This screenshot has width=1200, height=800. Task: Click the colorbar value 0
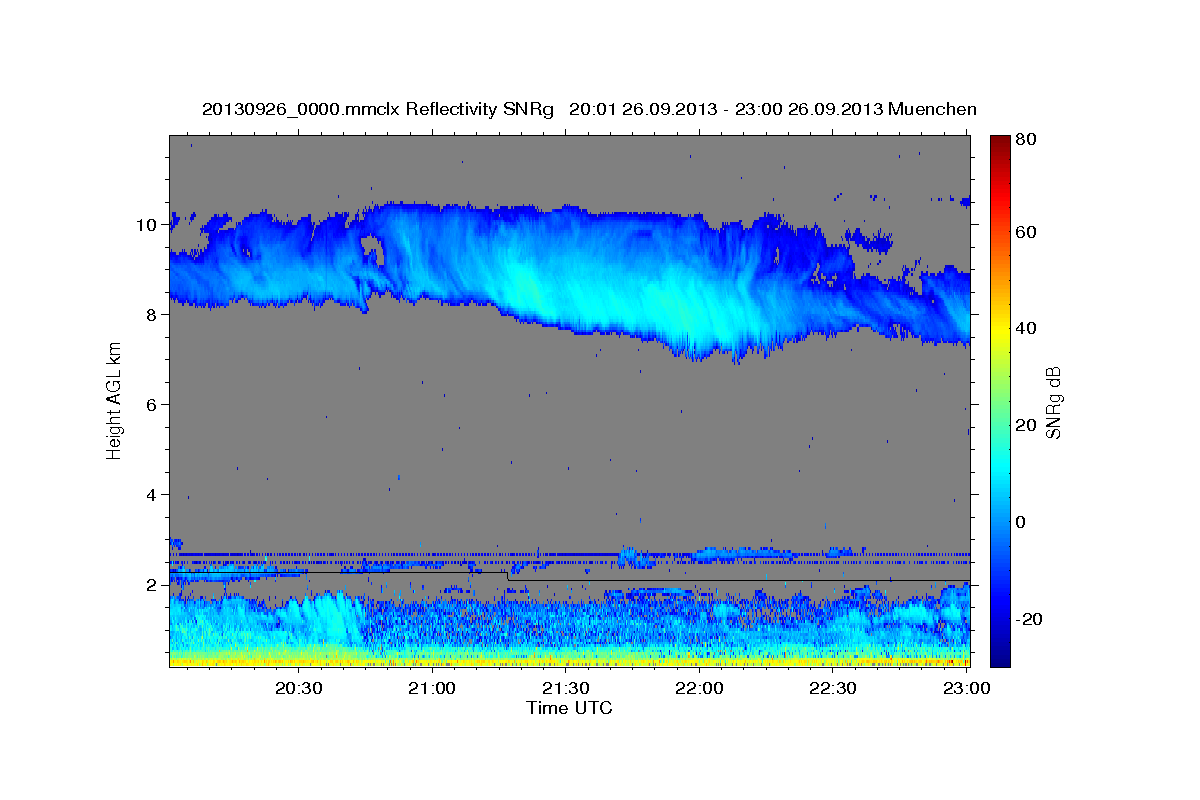(1022, 522)
